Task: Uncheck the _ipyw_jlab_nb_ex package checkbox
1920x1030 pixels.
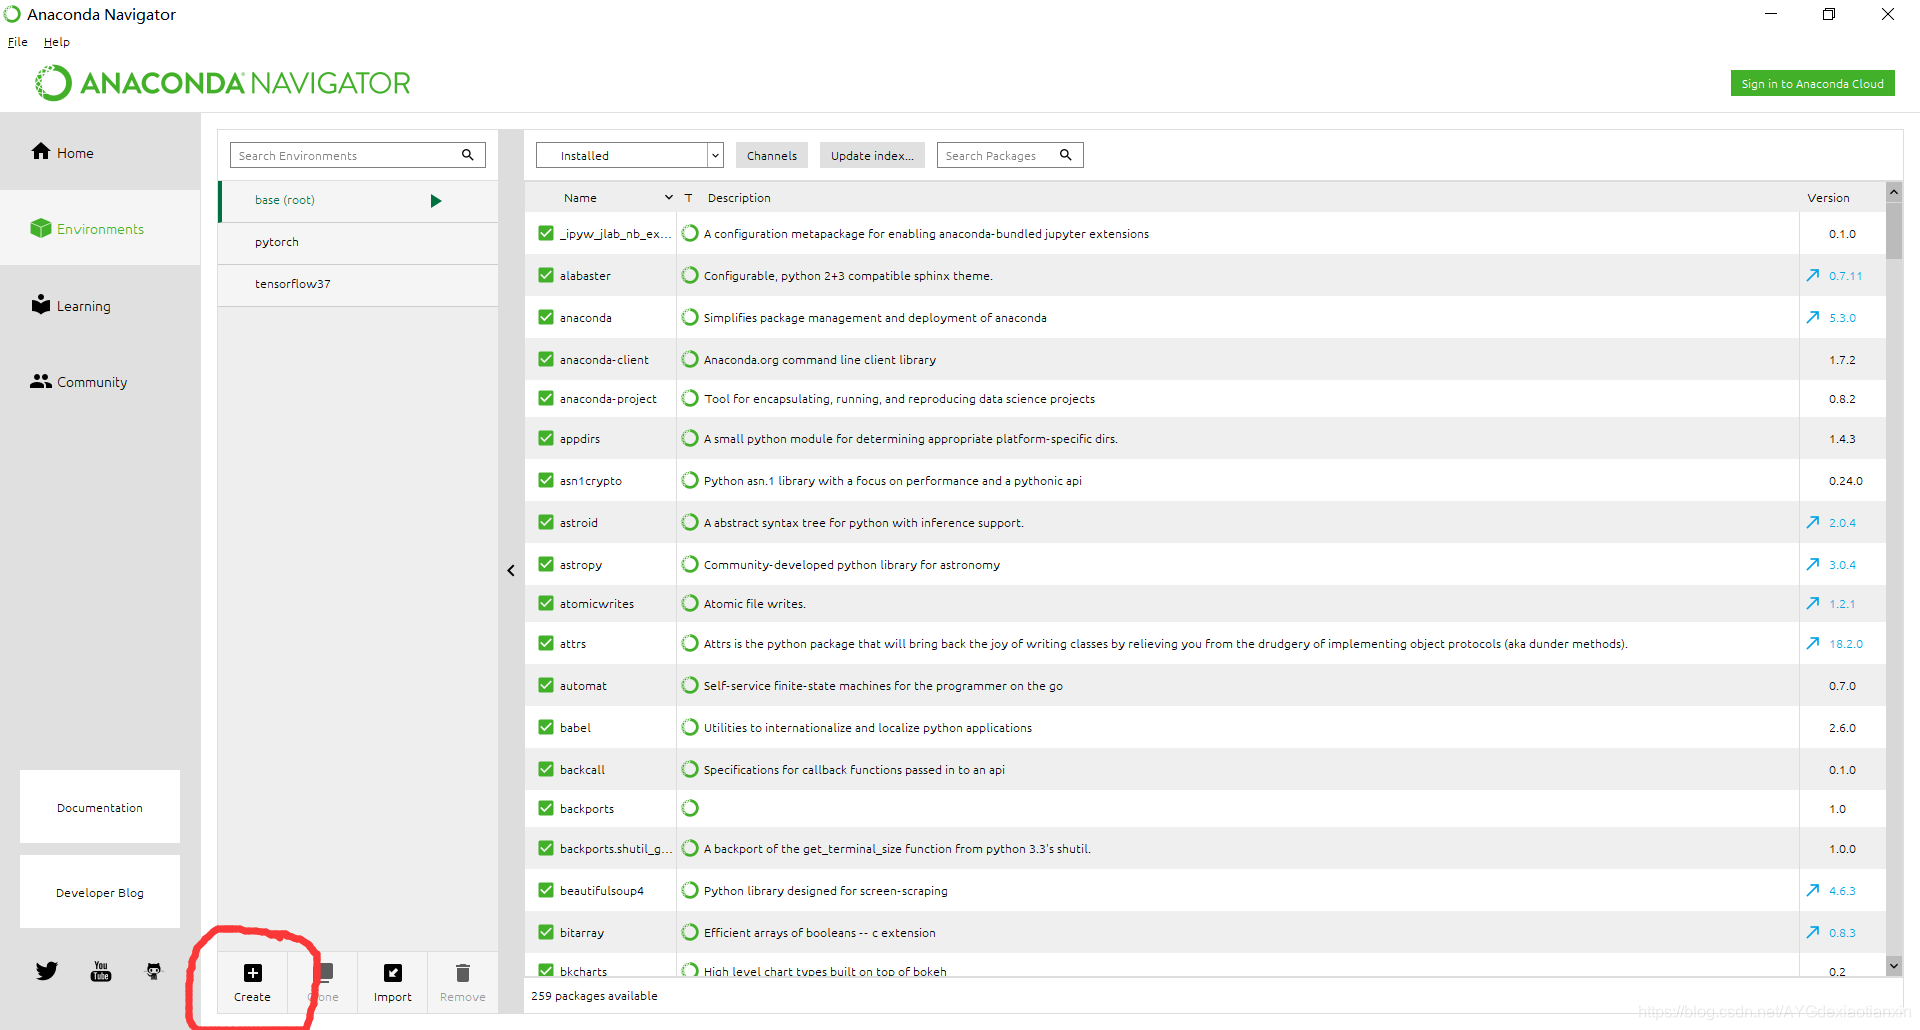Action: coord(546,233)
